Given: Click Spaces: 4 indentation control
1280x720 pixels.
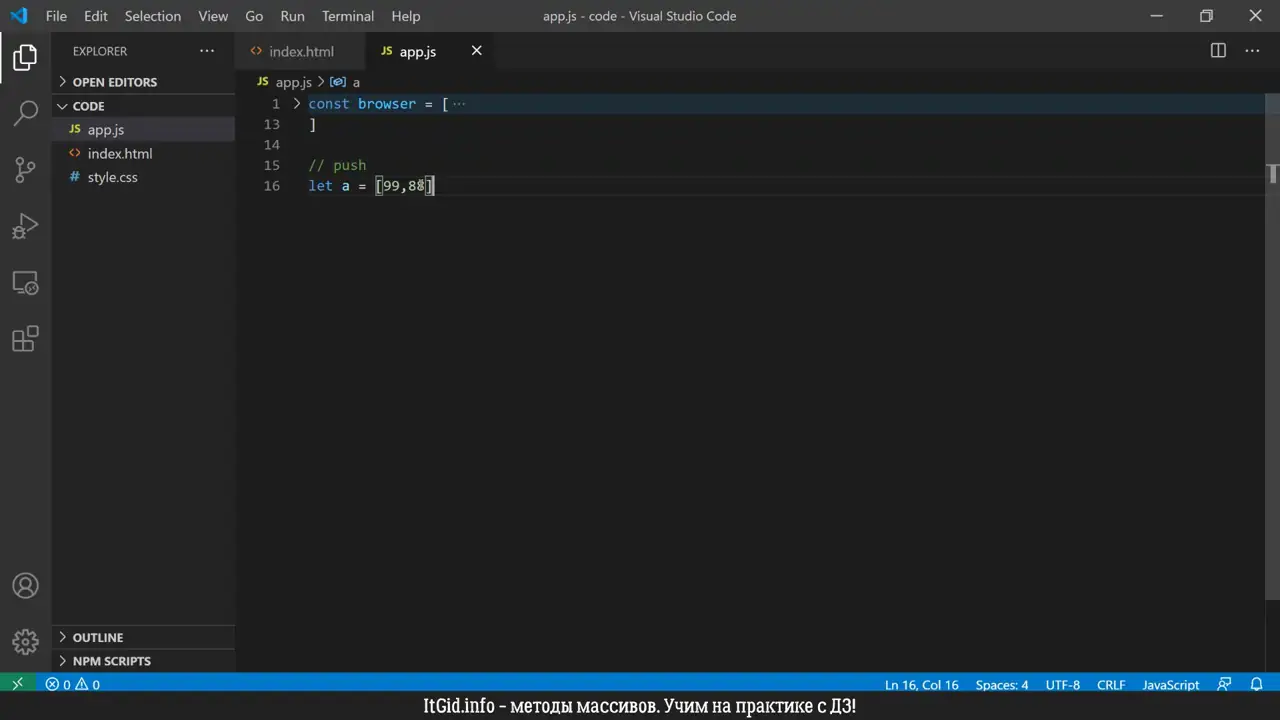Looking at the screenshot, I should coord(1001,684).
